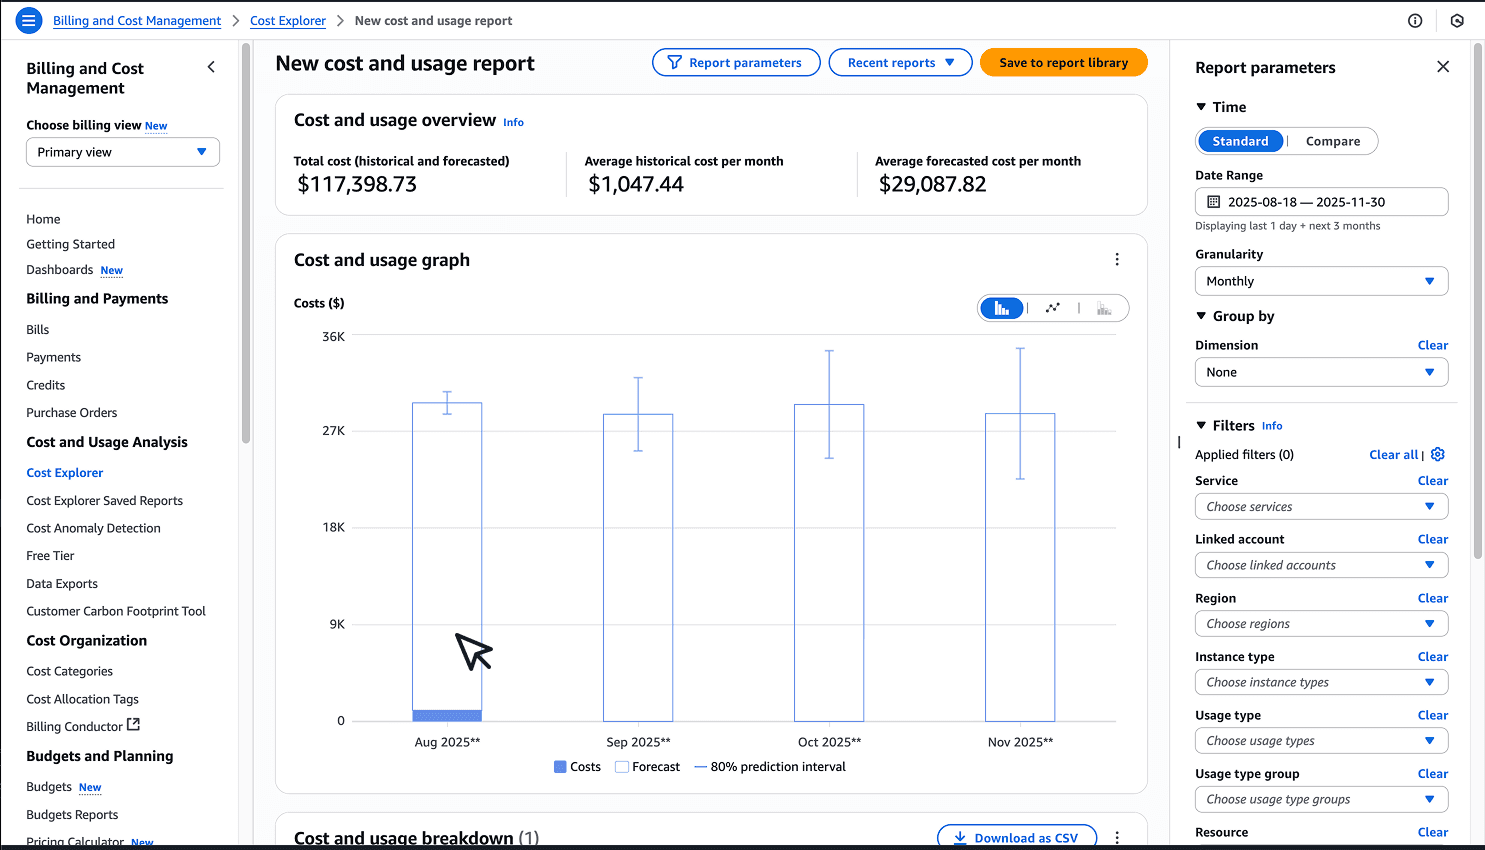The image size is (1485, 850).
Task: Open Getting Started in sidebar
Action: (x=71, y=244)
